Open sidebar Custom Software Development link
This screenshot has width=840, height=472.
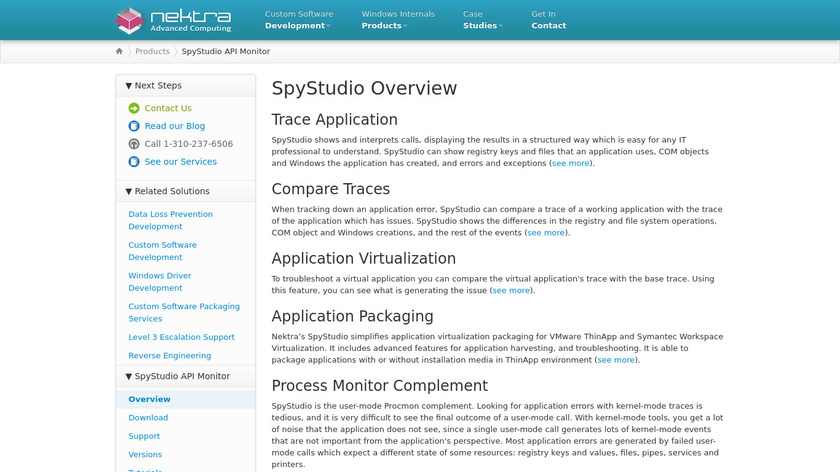162,251
